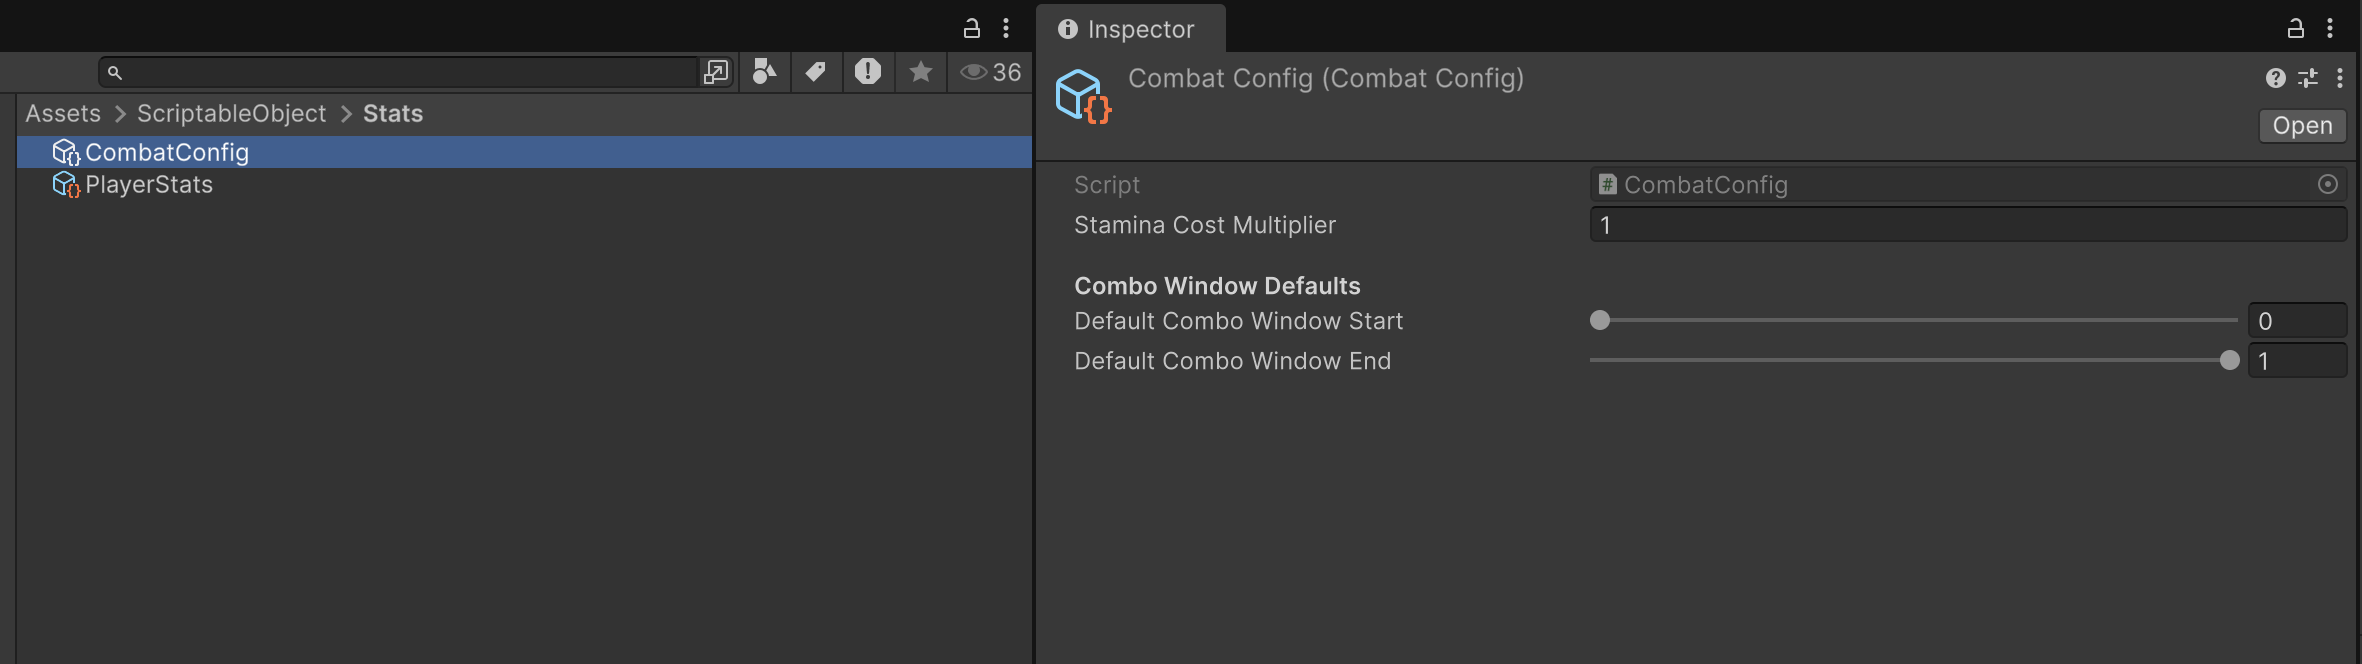Image resolution: width=2362 pixels, height=664 pixels.
Task: Open the Inspector preset selector icon
Action: 2308,78
